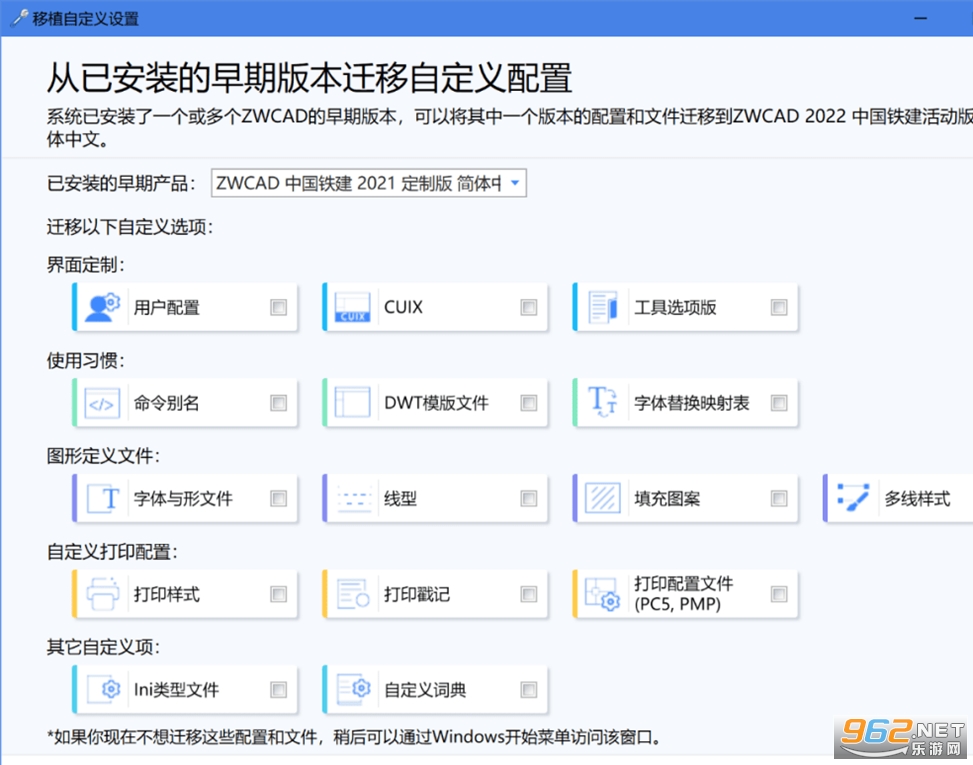This screenshot has height=765, width=973.
Task: Click the Tool Palette (工具选项版) icon
Action: coord(603,307)
